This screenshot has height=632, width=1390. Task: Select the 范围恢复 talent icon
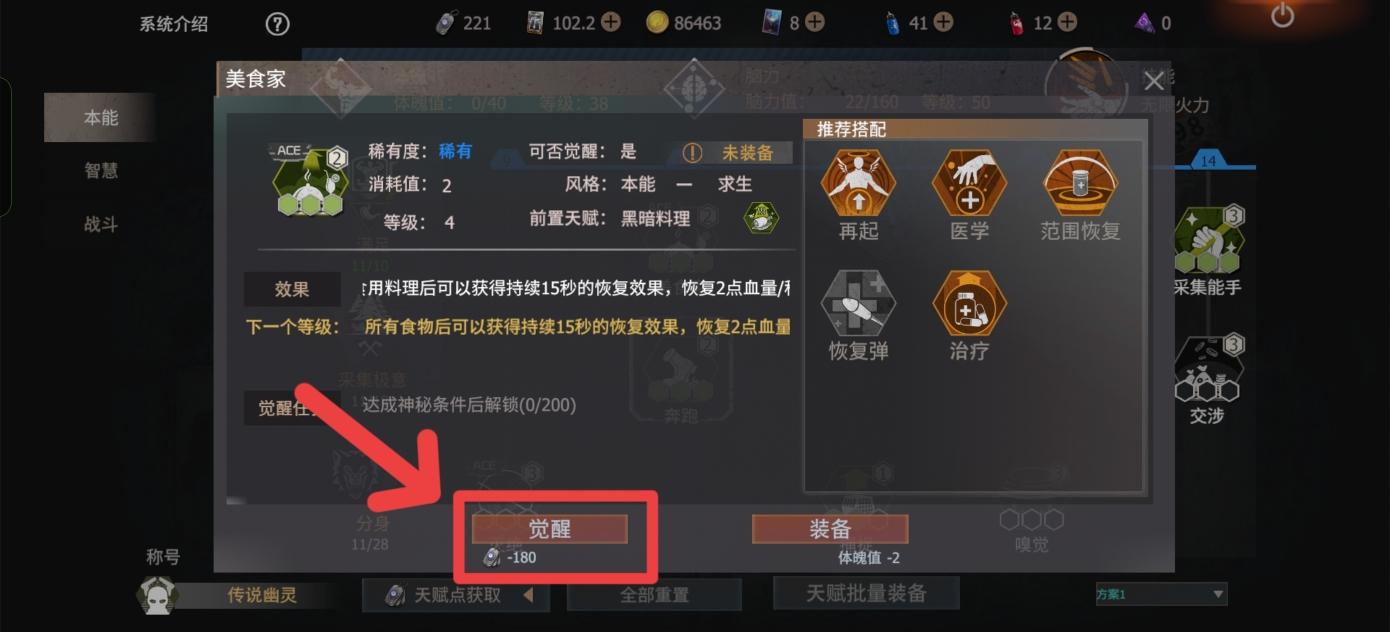click(x=1080, y=183)
